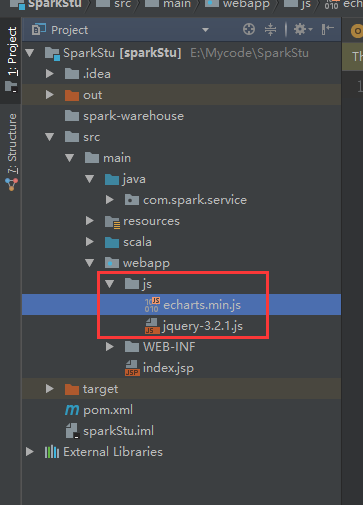The height and width of the screenshot is (505, 363).
Task: Expand the target folder
Action: point(50,389)
